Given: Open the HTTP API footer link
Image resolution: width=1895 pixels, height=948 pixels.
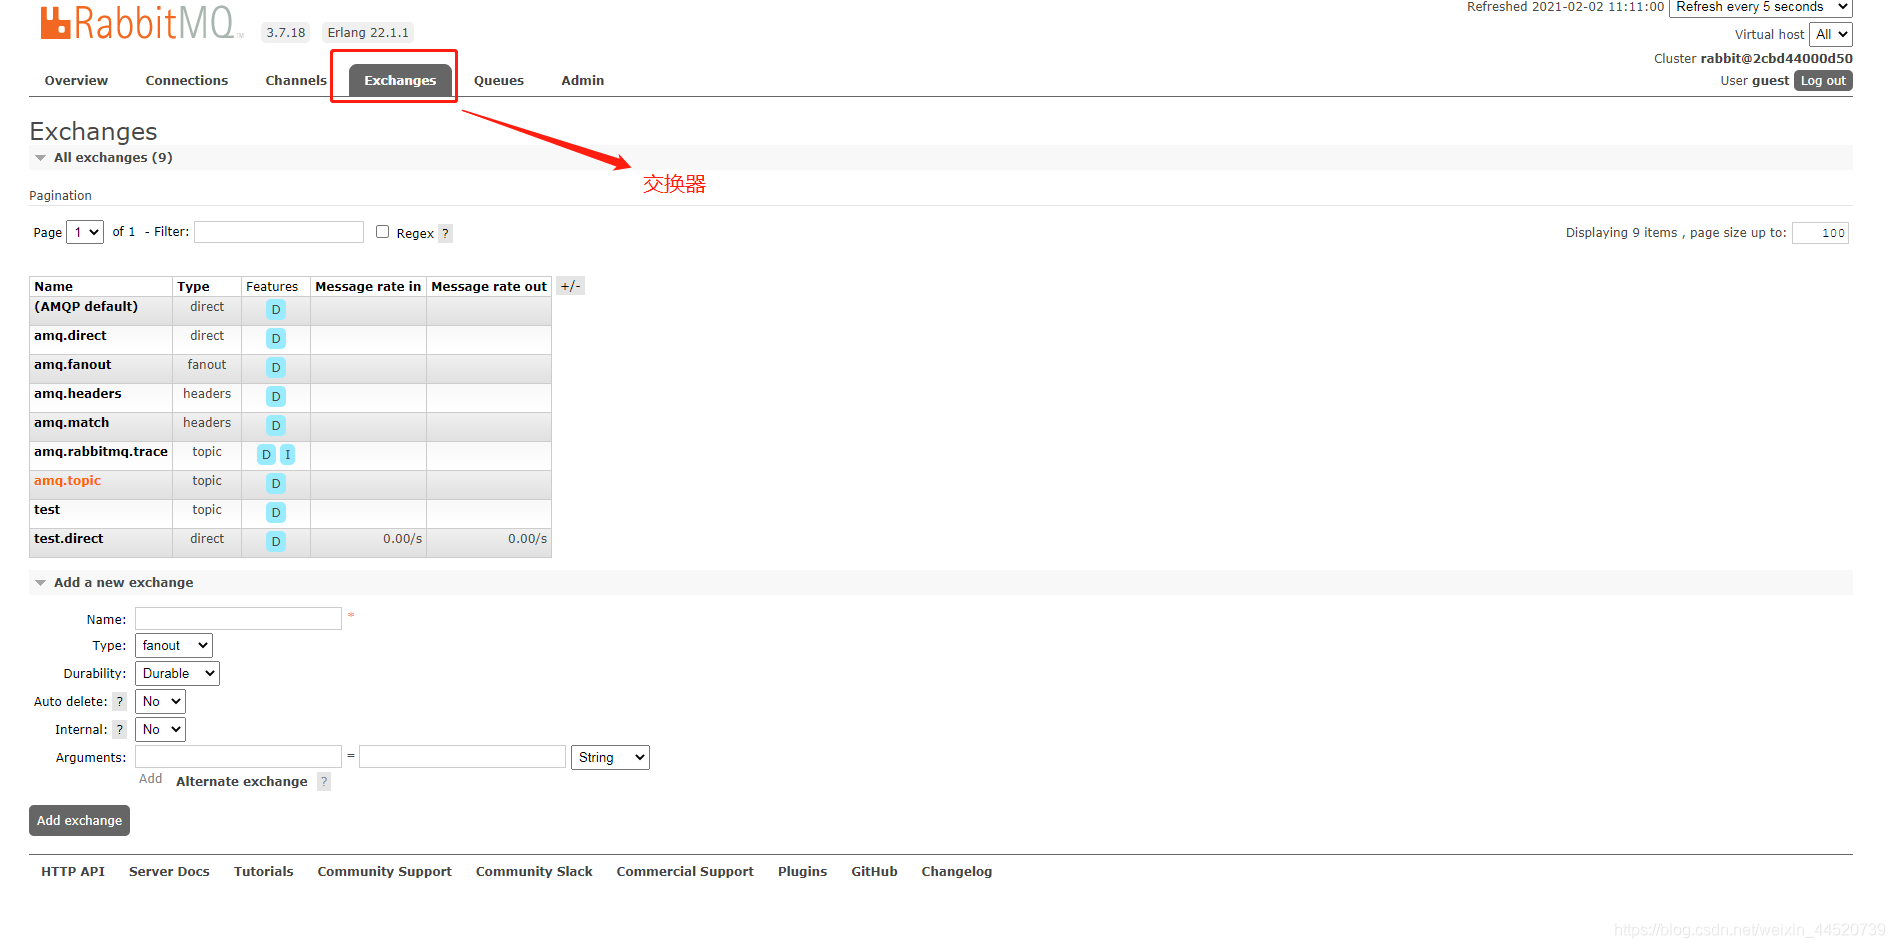Looking at the screenshot, I should pyautogui.click(x=73, y=871).
